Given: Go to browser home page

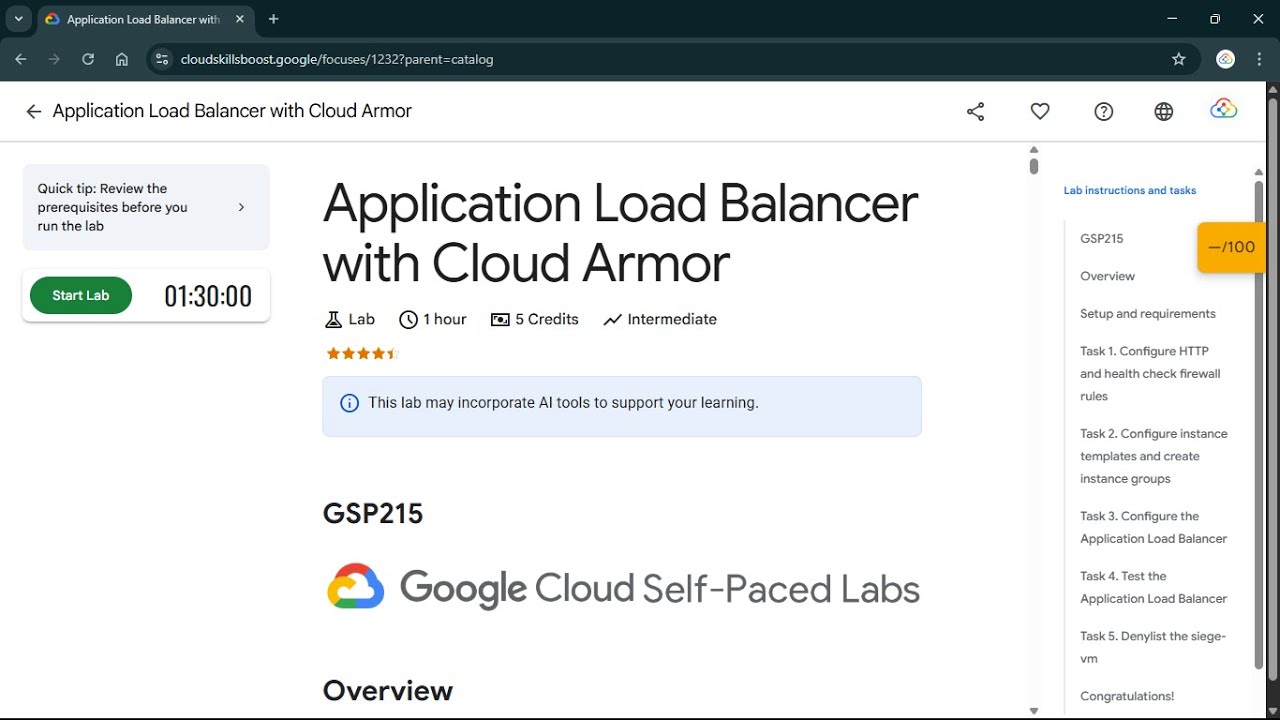Looking at the screenshot, I should coord(122,59).
